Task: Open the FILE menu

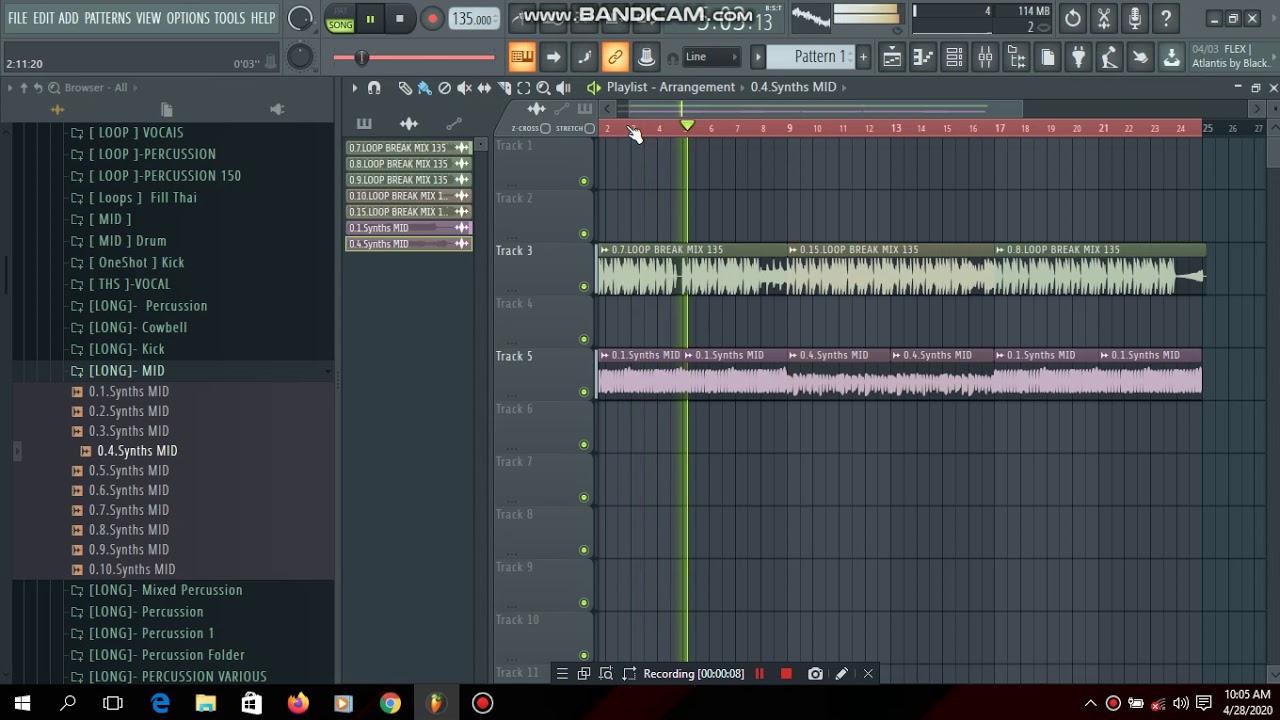Action: click(x=18, y=18)
